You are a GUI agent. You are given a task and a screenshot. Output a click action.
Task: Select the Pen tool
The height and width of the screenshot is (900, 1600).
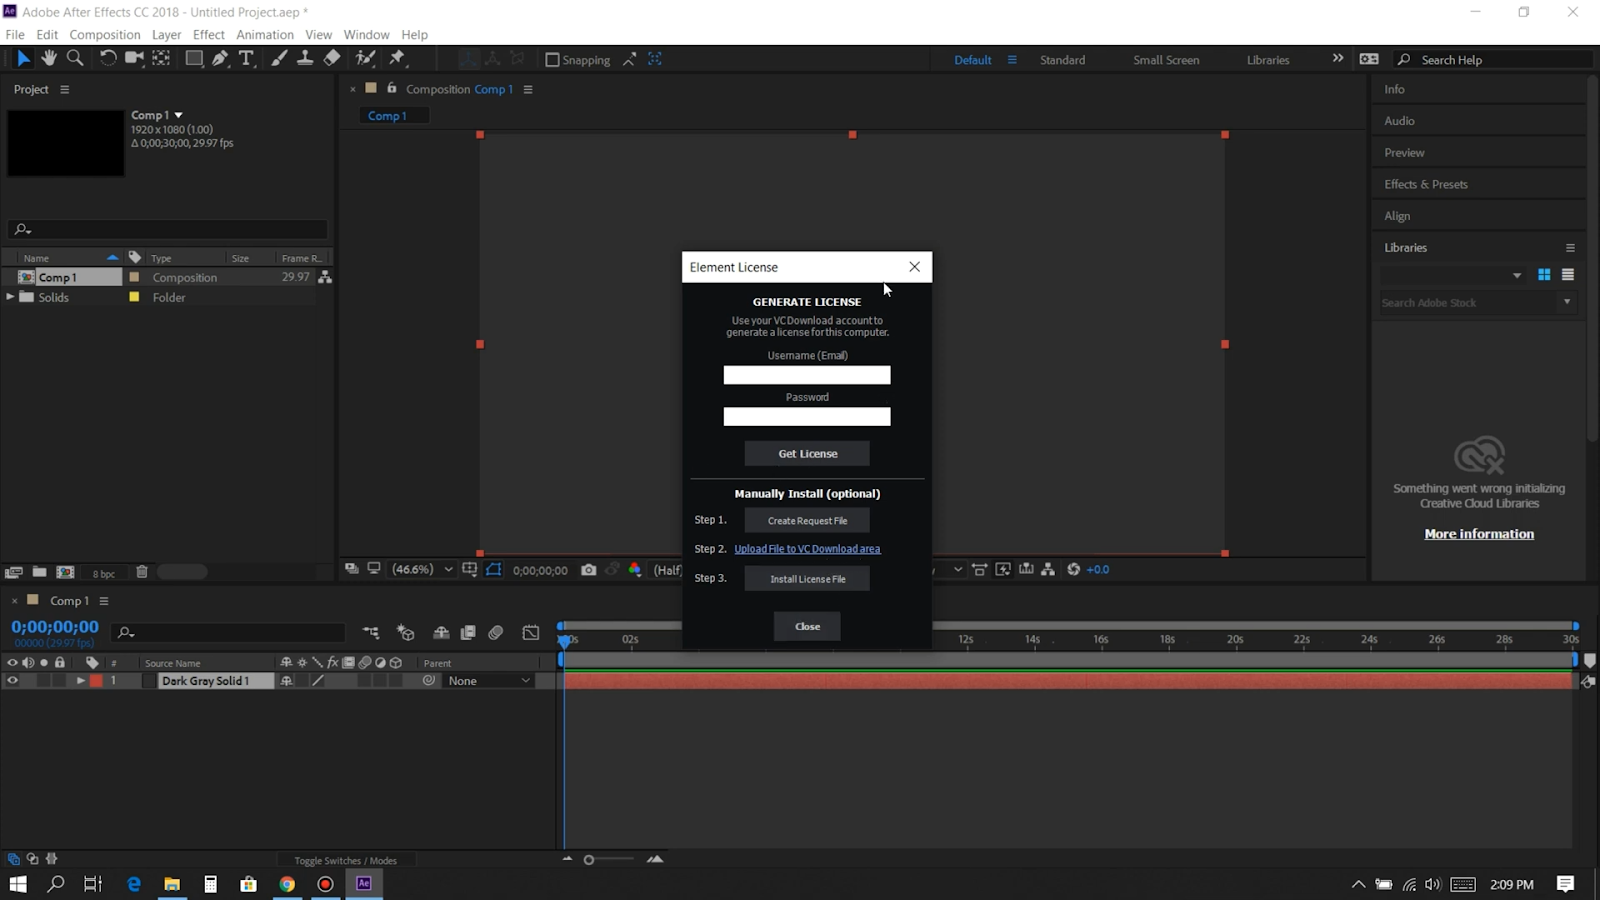220,59
